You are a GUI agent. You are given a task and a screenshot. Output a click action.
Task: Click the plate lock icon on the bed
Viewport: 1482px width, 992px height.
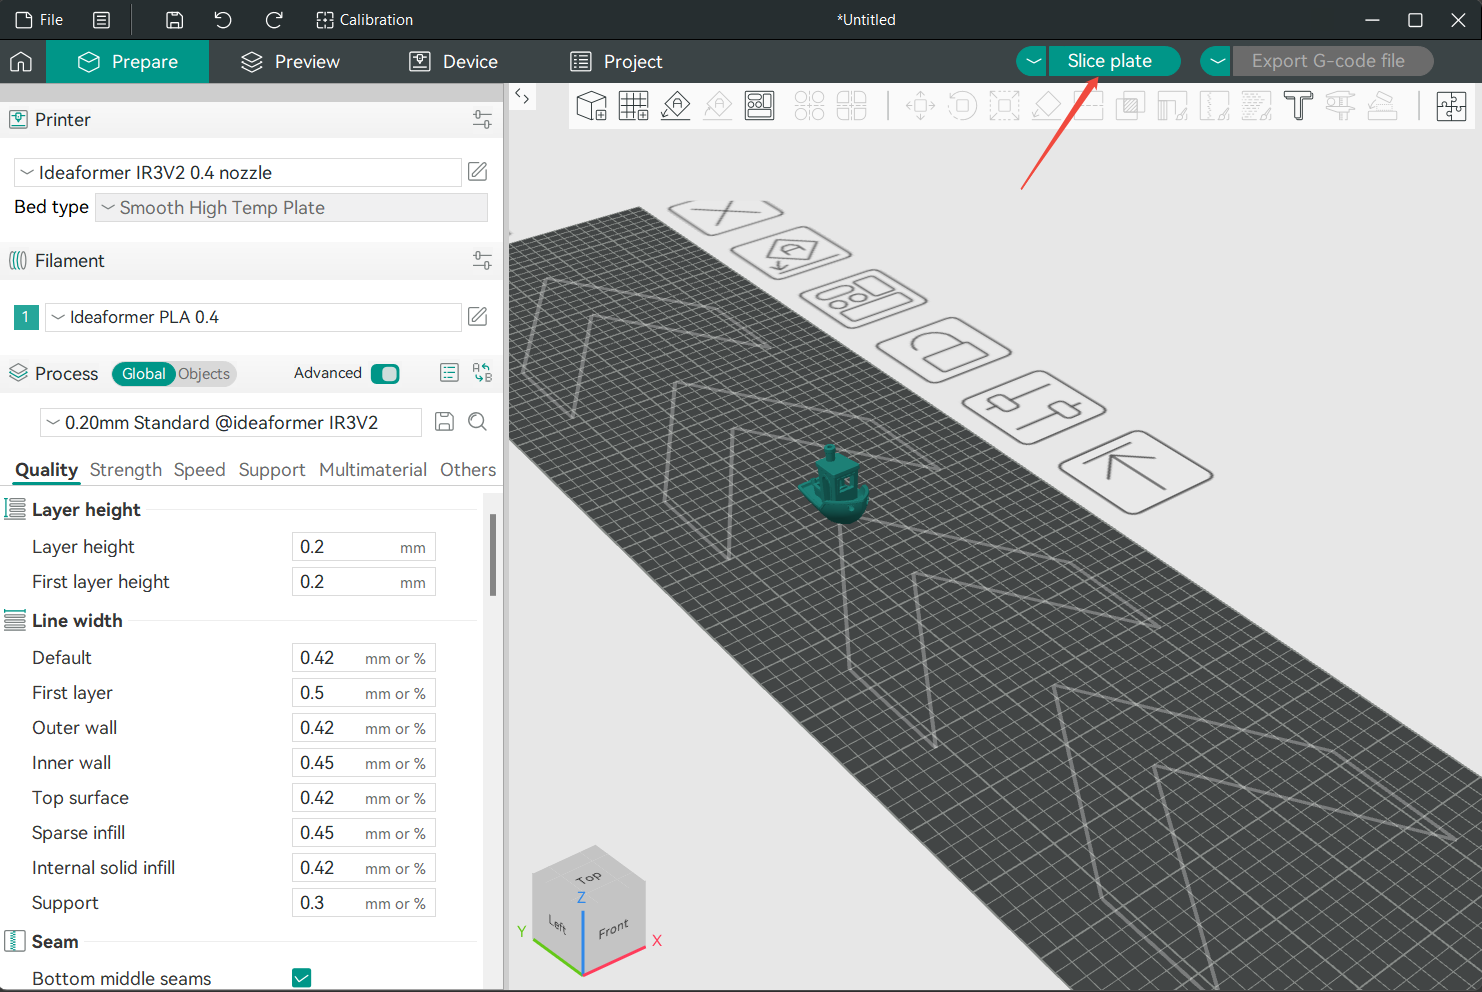(x=943, y=351)
